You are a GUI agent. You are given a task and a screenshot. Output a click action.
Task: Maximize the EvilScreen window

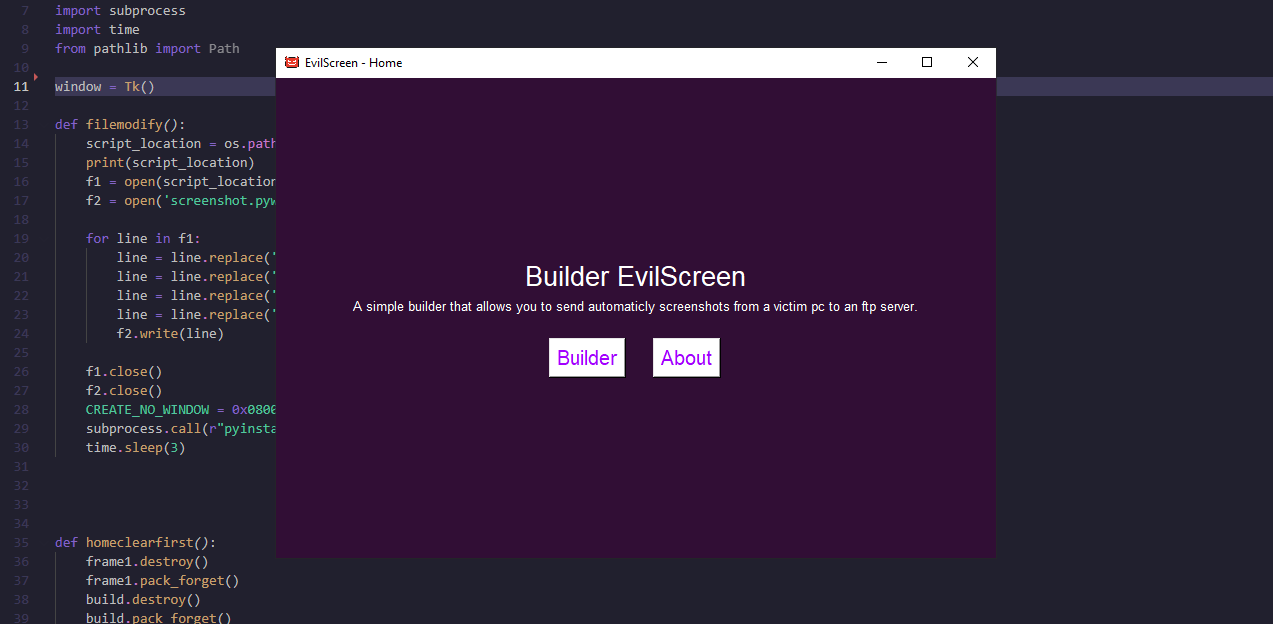(926, 61)
